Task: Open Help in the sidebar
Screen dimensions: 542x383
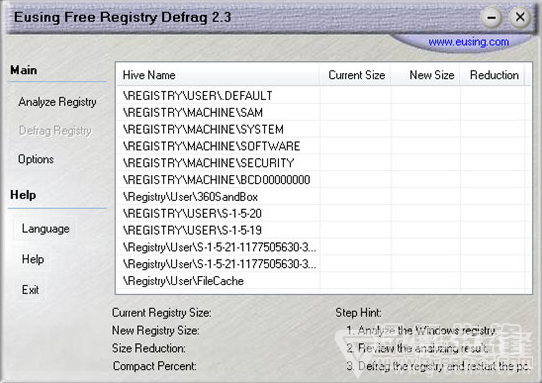Action: click(33, 259)
